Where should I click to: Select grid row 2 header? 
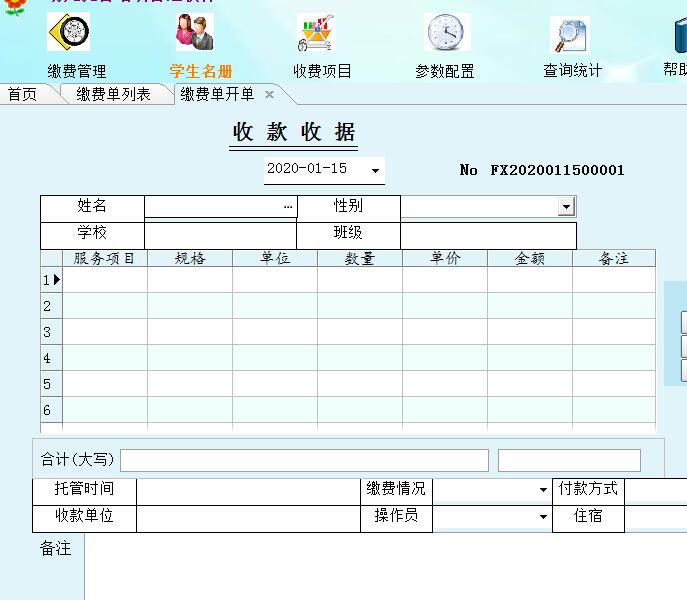(x=51, y=306)
